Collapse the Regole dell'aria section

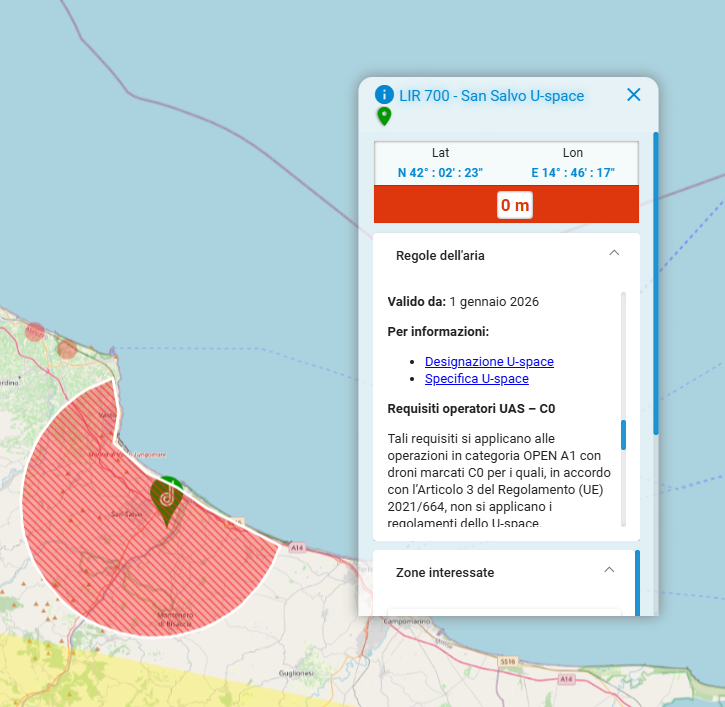point(614,253)
